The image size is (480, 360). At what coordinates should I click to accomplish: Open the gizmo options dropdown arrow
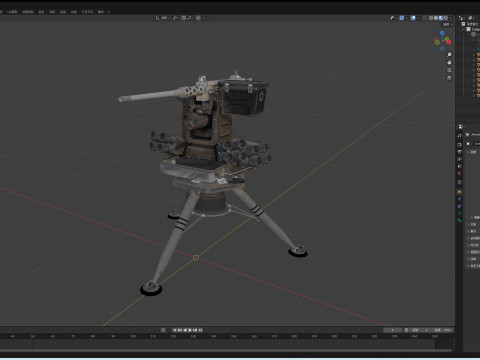coord(407,18)
